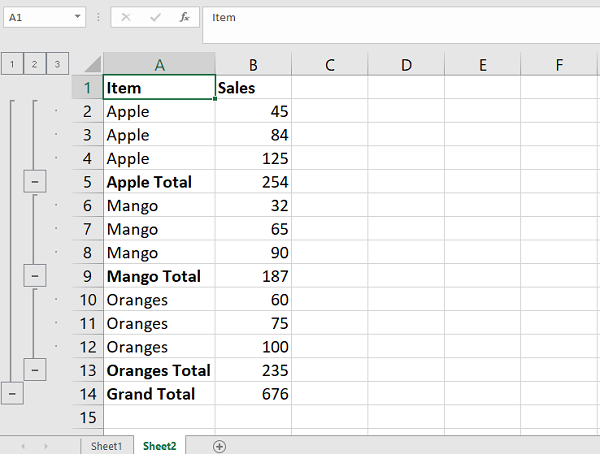Screen dimensions: 600x454
Task: Show outline level 3 details
Action: point(58,64)
